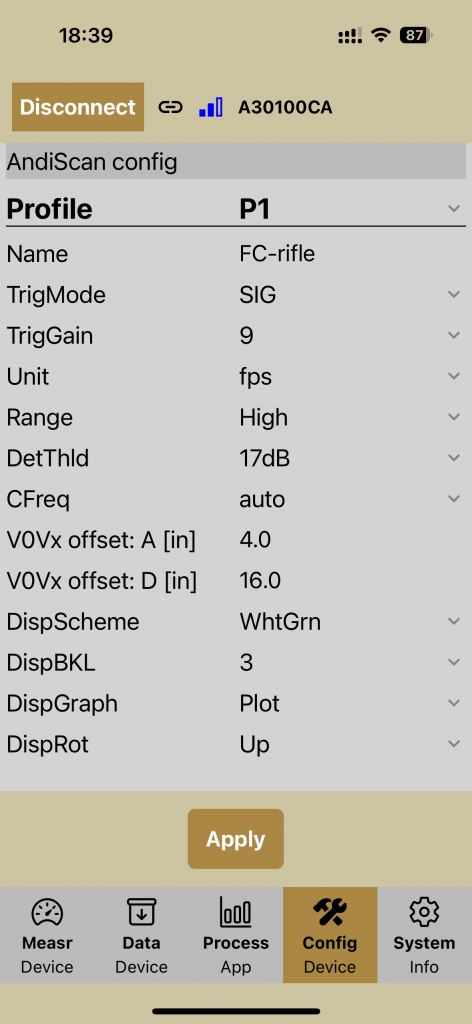Click the Disconnect button
The width and height of the screenshot is (472, 1024).
tap(78, 107)
